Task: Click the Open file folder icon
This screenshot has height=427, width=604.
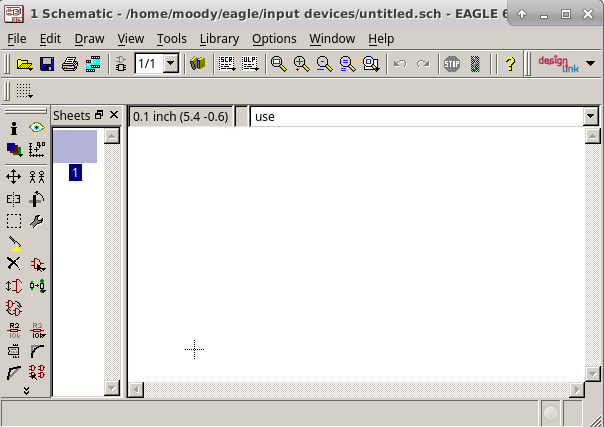Action: point(24,64)
